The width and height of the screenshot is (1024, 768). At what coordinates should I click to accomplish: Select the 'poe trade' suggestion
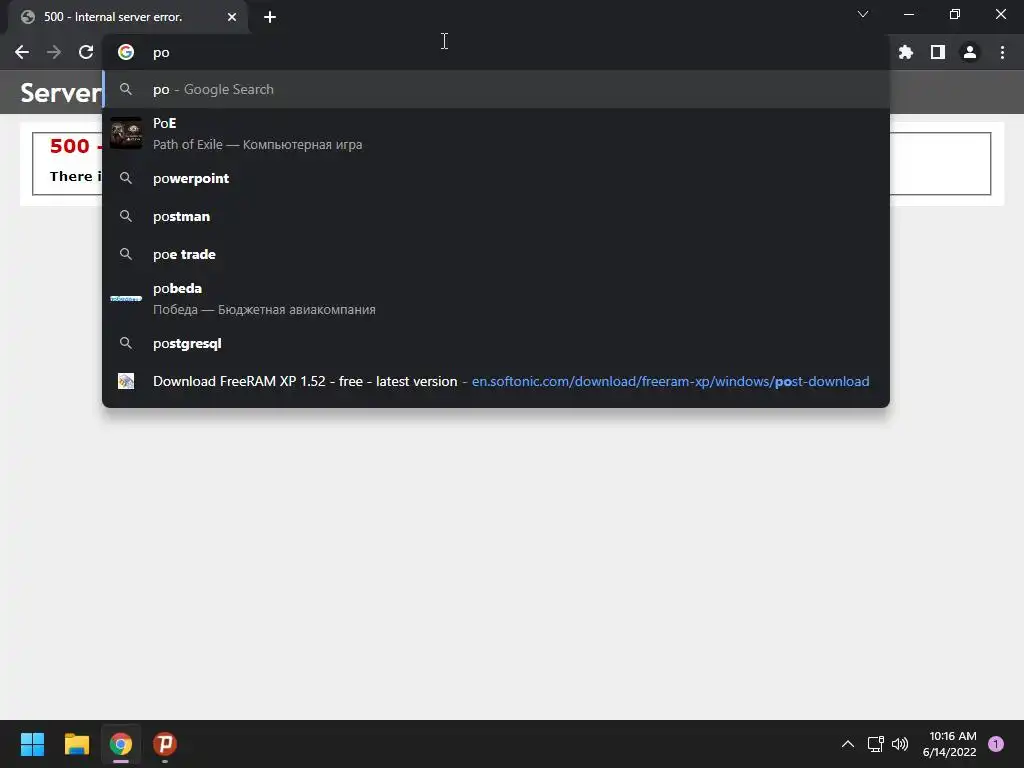click(496, 254)
